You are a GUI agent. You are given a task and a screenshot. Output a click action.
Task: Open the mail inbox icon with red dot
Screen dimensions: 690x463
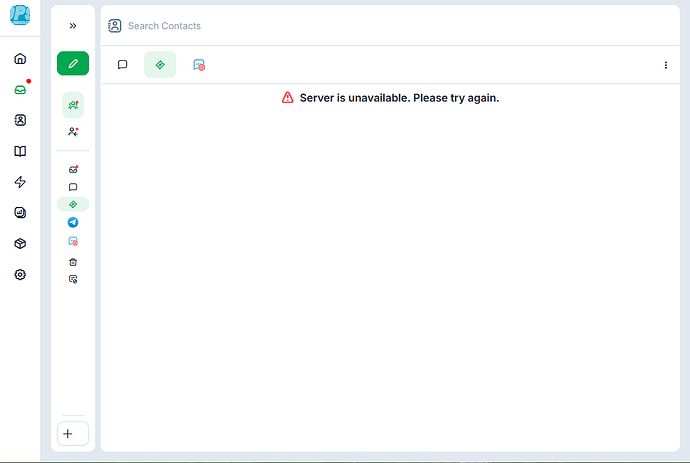(73, 169)
